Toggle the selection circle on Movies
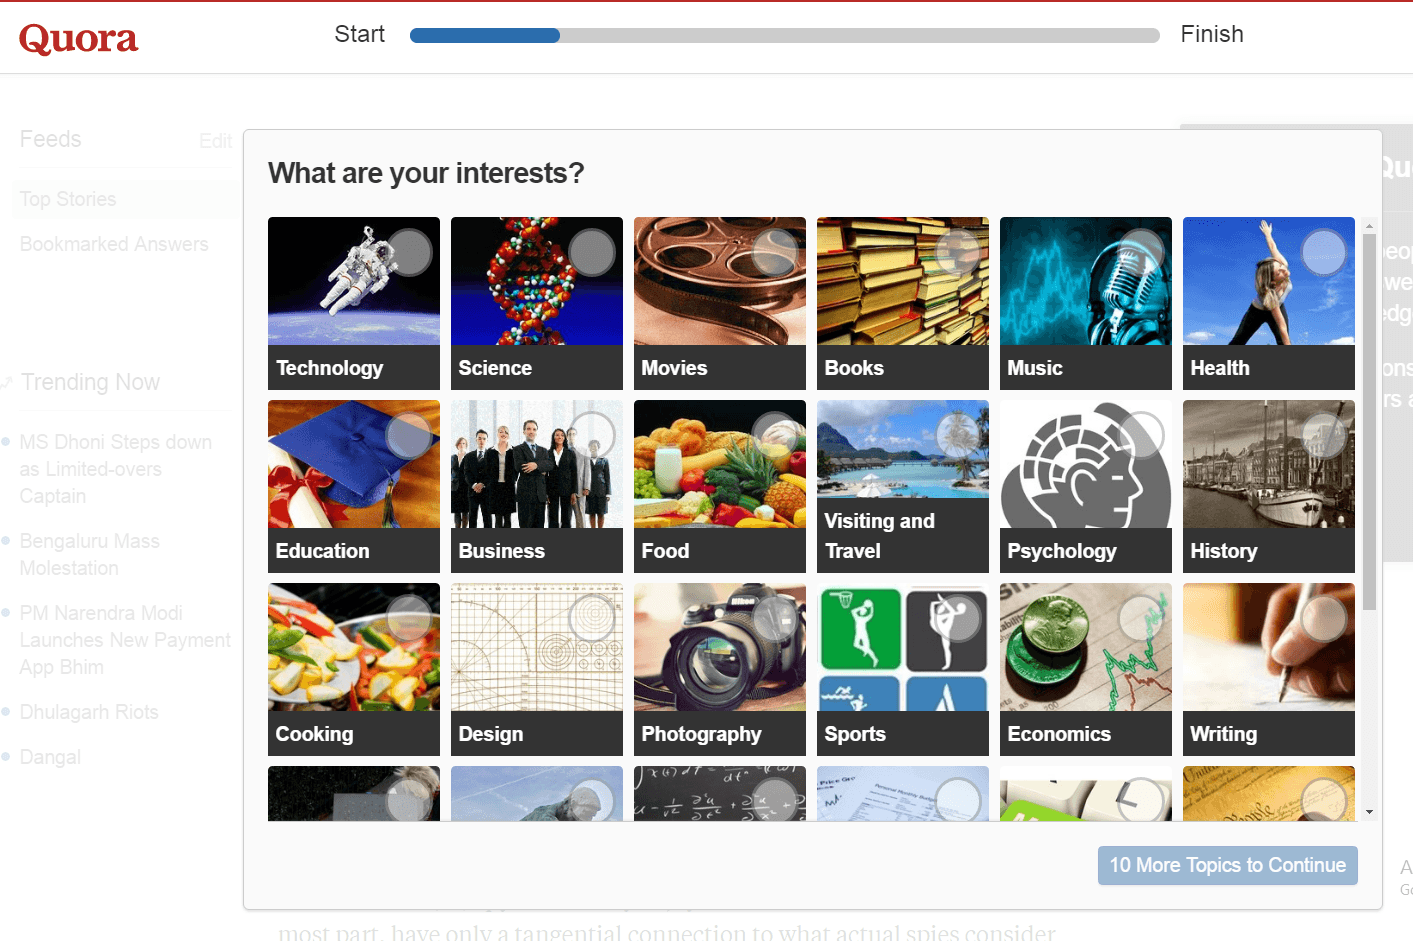 tap(775, 252)
